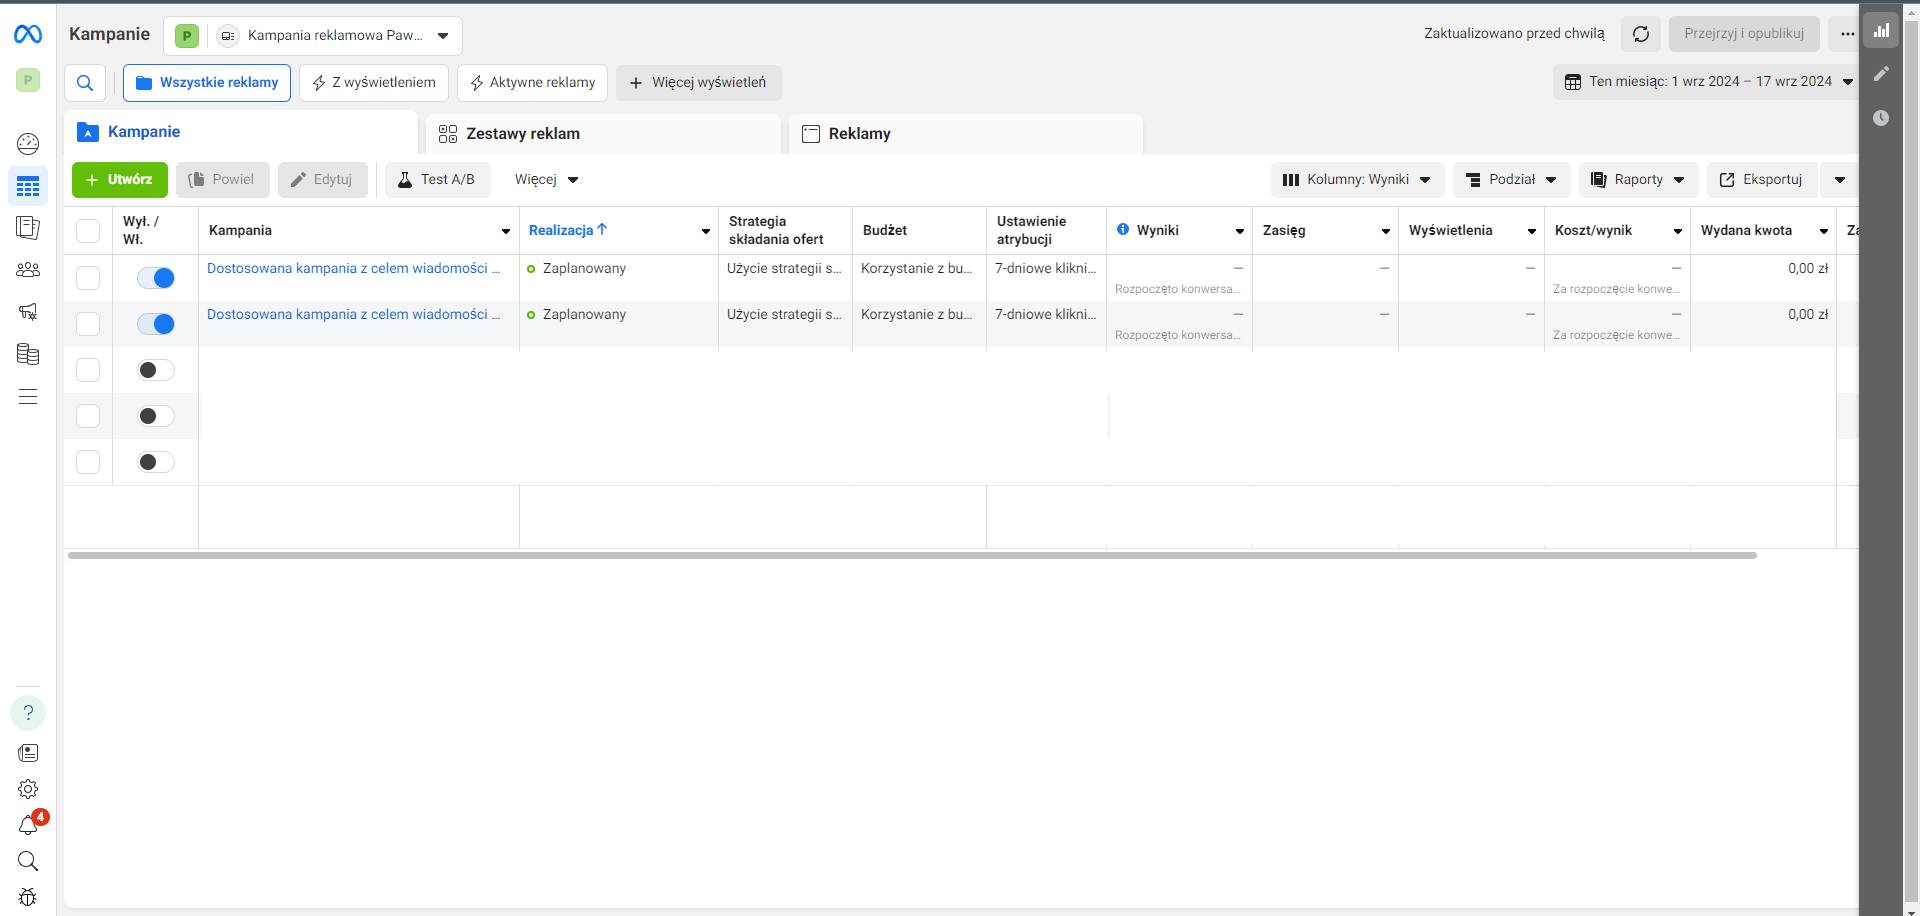
Task: Tick checkbox for second campaign row
Action: 88,324
